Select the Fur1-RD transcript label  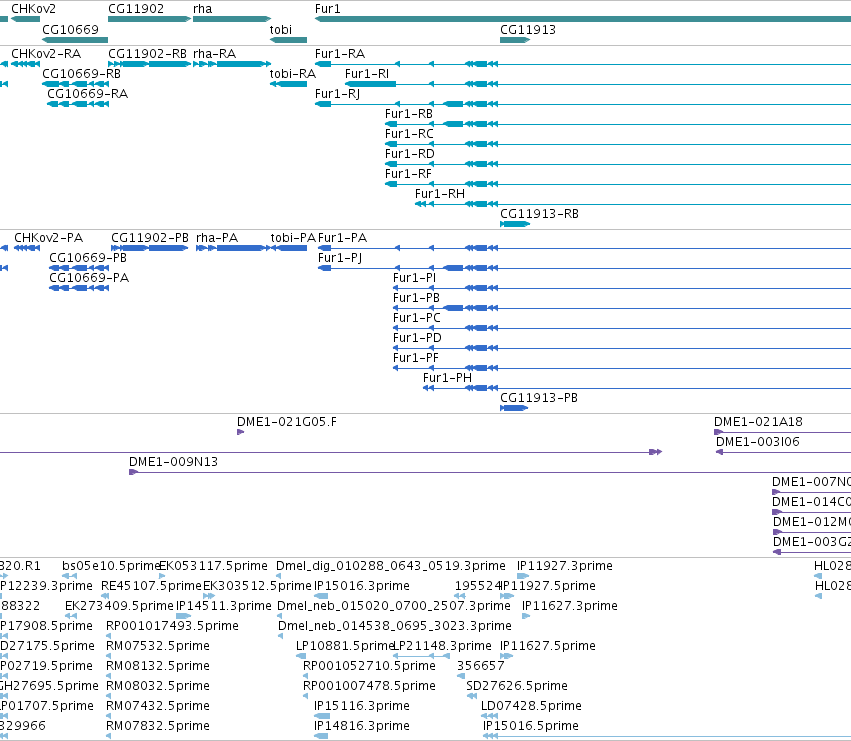click(410, 154)
